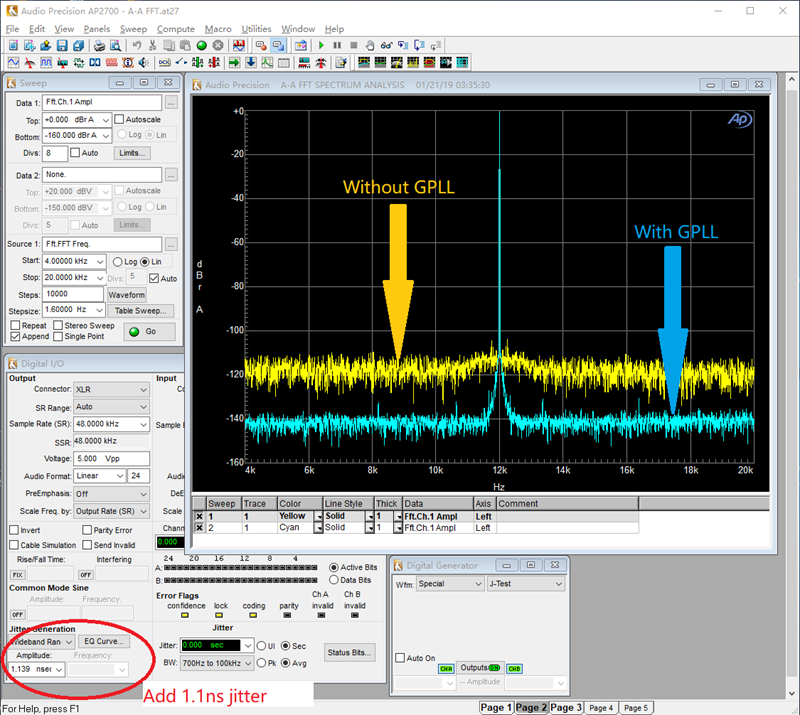Click the Go button in Sweep panel
This screenshot has height=715, width=800.
point(149,332)
